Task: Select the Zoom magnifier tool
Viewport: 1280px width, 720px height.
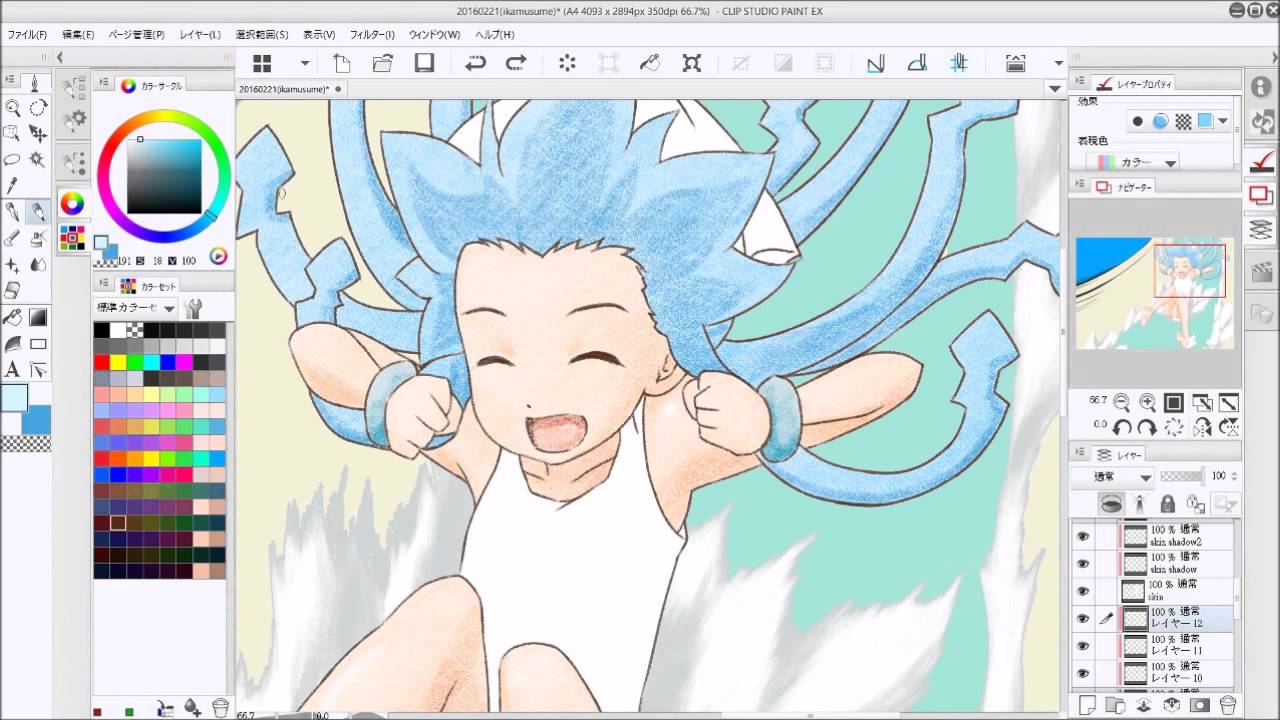Action: [x=13, y=108]
